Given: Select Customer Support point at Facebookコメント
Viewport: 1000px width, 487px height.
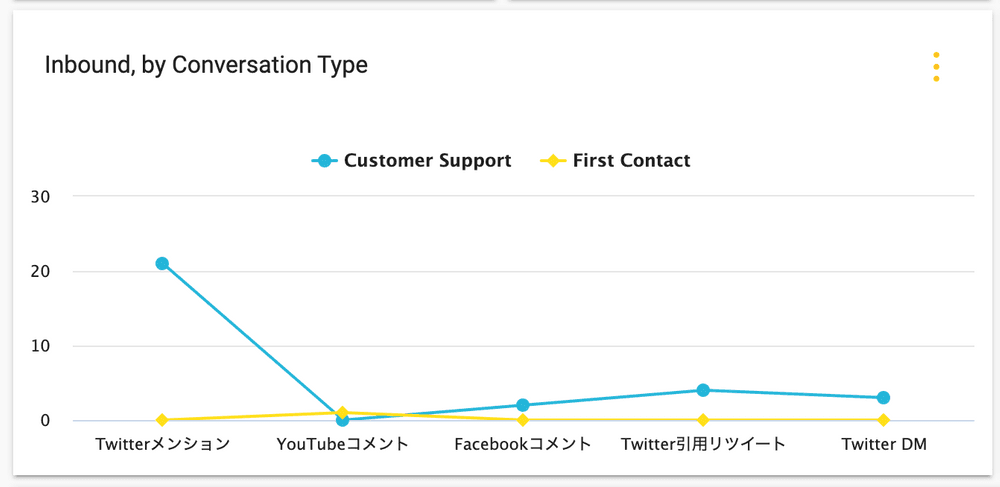Looking at the screenshot, I should pyautogui.click(x=523, y=405).
